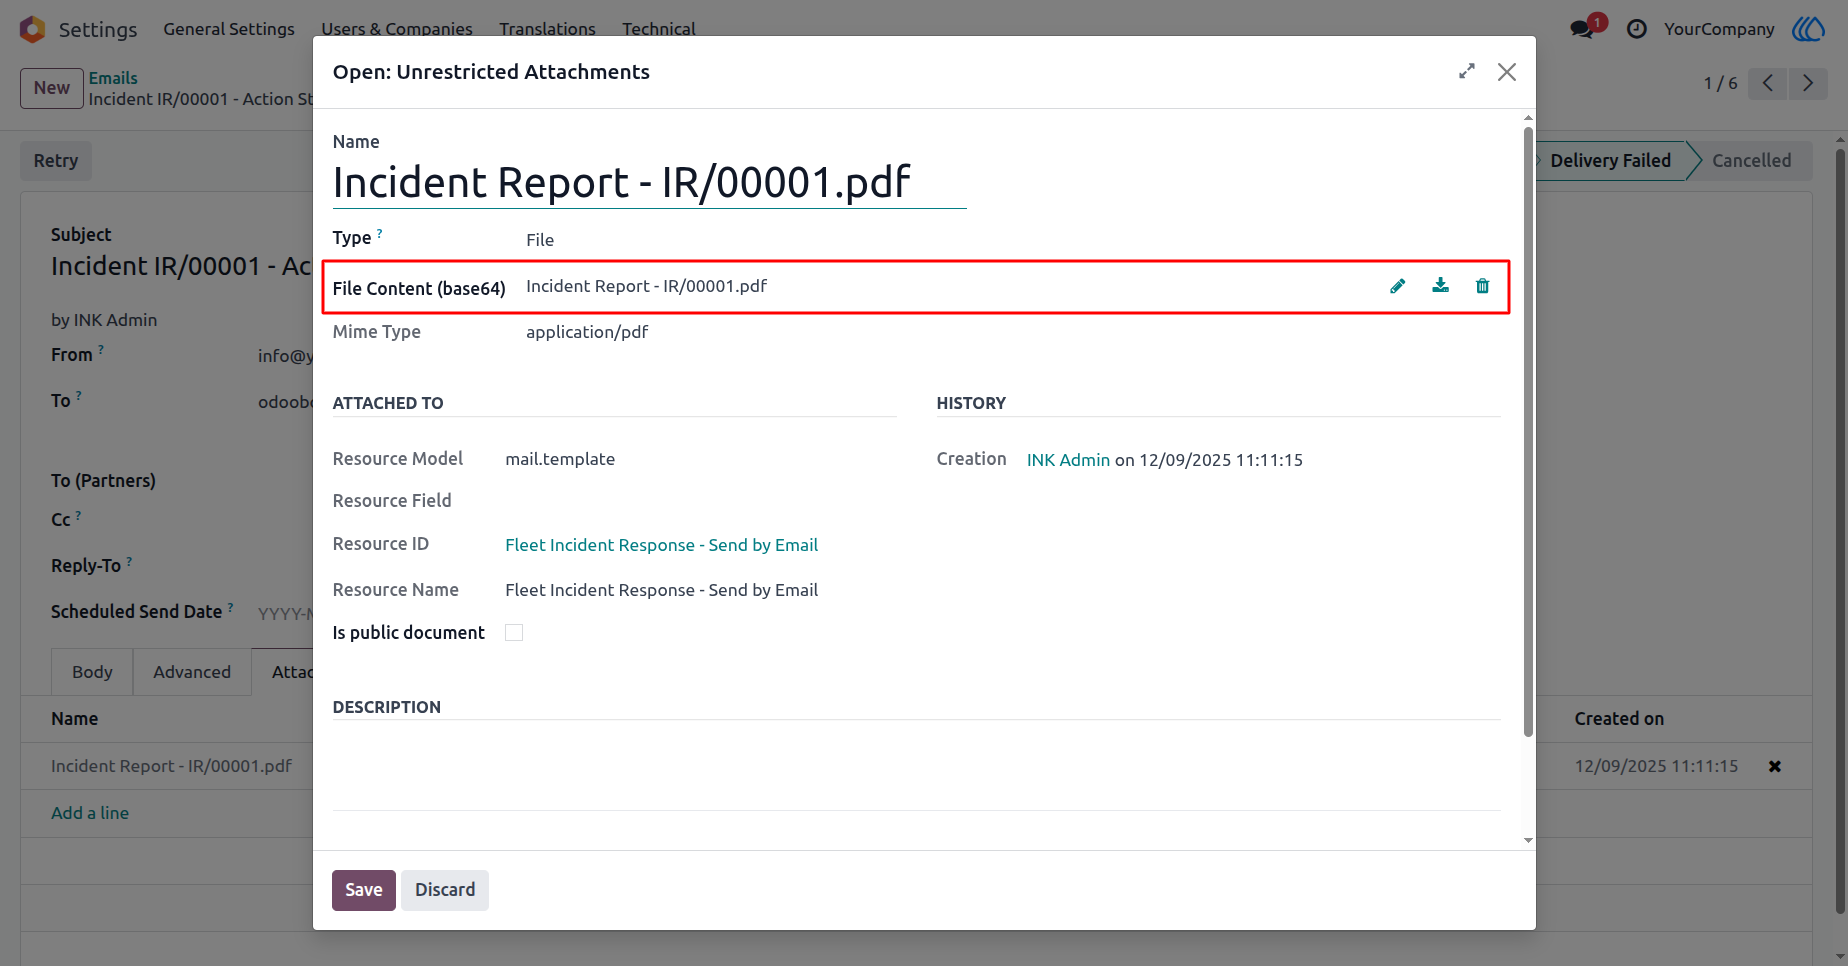The image size is (1848, 966).
Task: Go back to Emails breadcrumb
Action: pos(113,78)
